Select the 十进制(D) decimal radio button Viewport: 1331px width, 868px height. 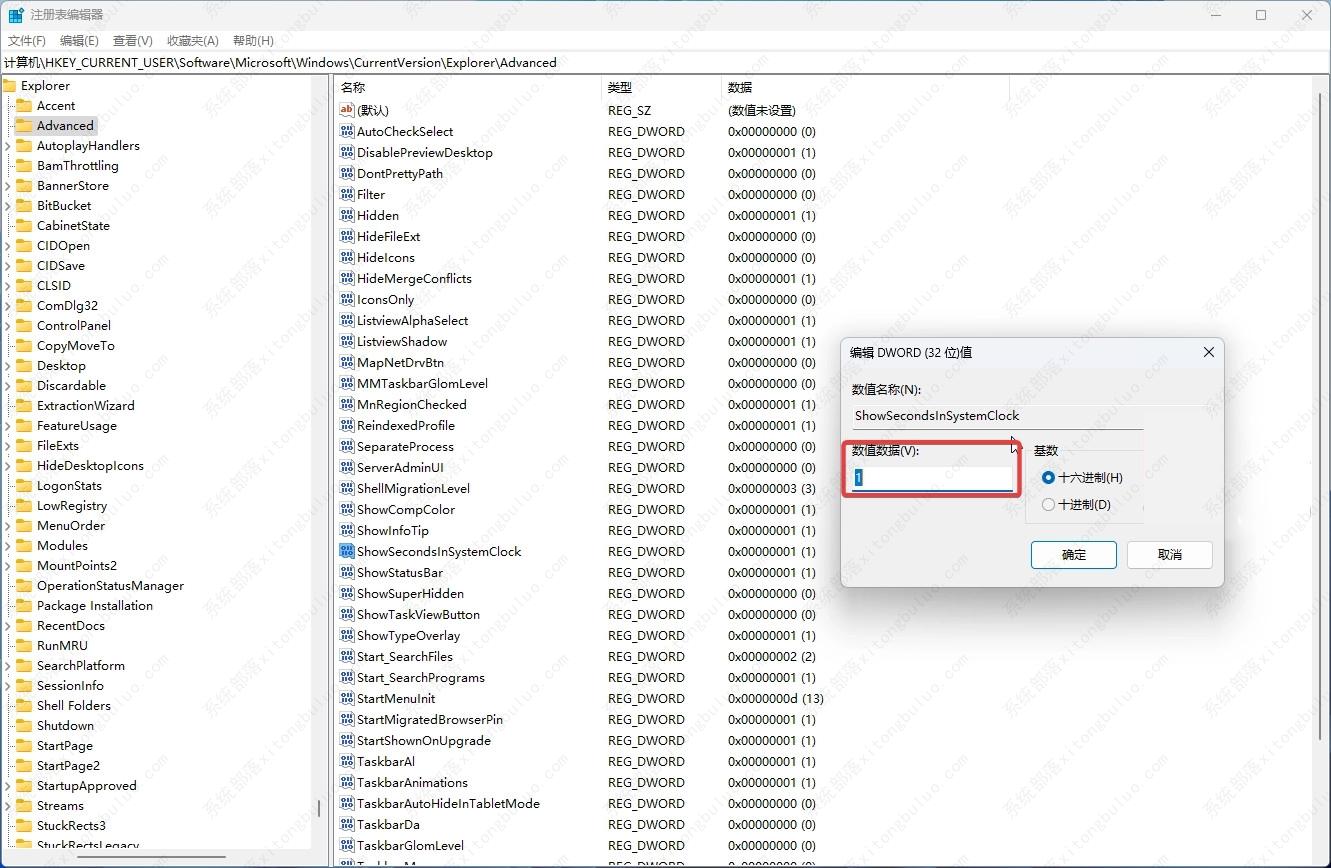pos(1048,505)
